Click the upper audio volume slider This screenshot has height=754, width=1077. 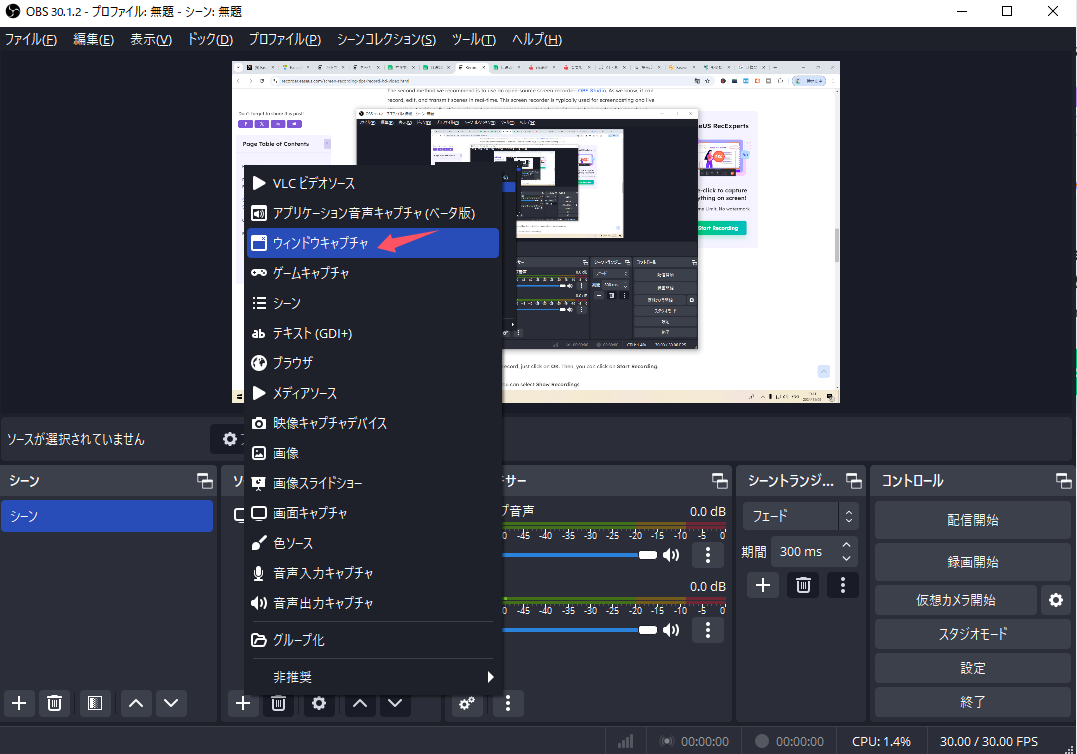point(580,555)
